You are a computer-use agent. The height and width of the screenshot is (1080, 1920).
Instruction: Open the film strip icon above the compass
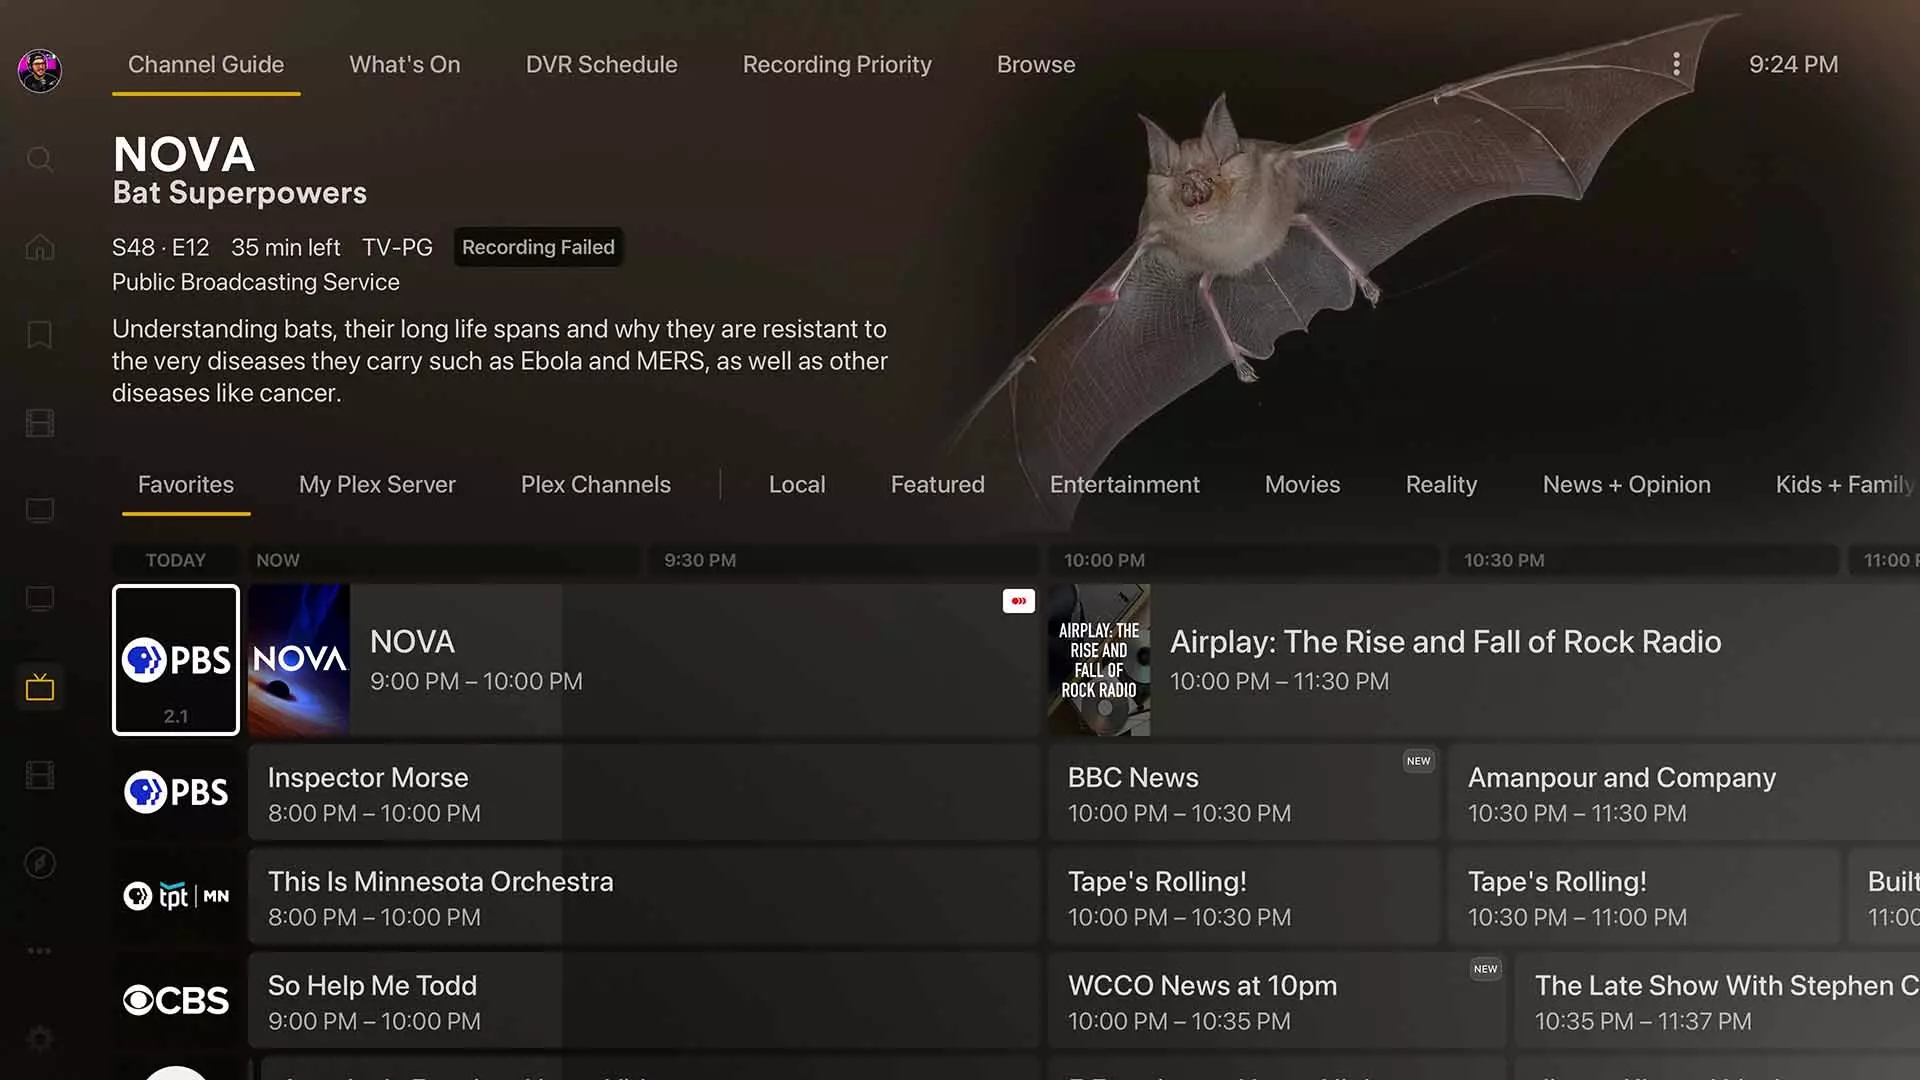click(40, 775)
